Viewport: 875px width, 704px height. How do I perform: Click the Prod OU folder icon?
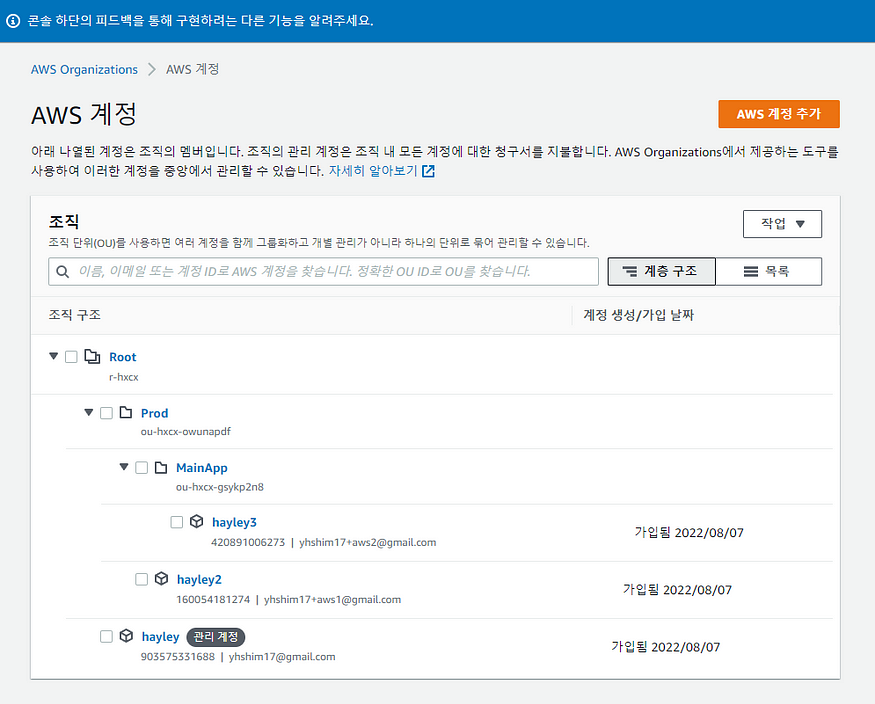(126, 413)
